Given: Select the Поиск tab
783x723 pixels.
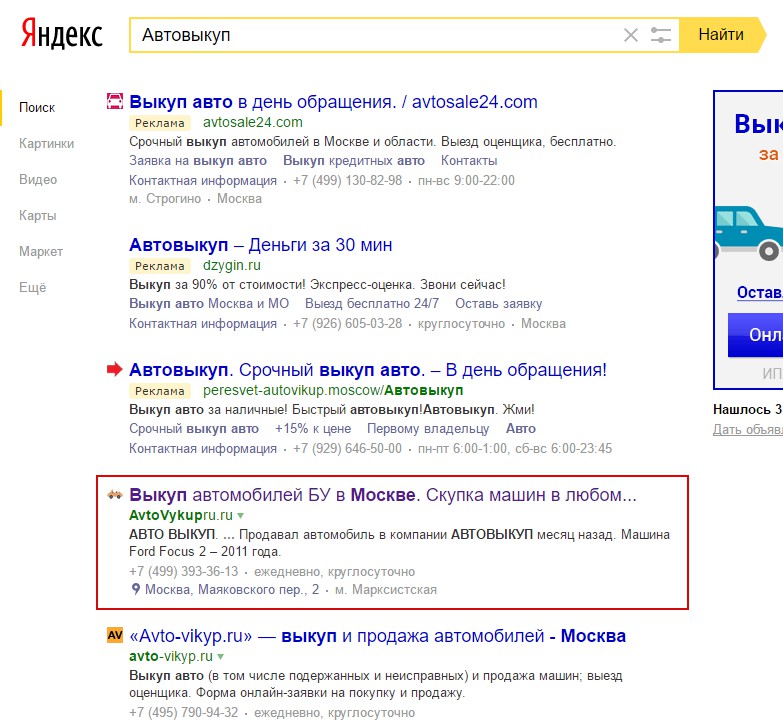Looking at the screenshot, I should (37, 107).
